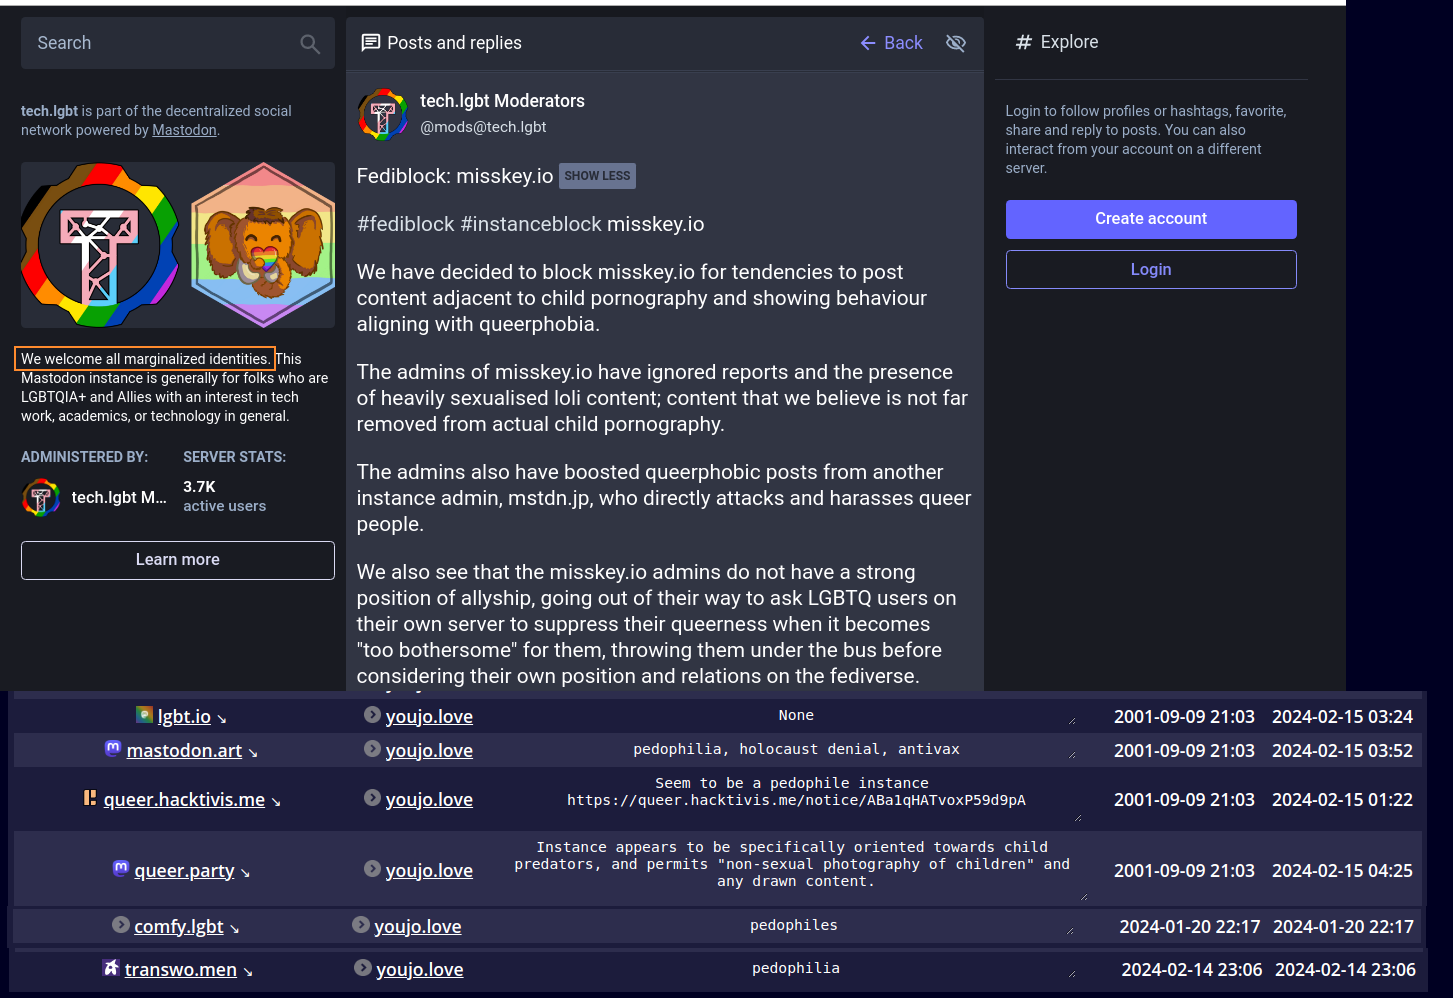This screenshot has height=998, width=1453.
Task: Click youjo.love circle icon in transwo.men row
Action: coord(363,968)
